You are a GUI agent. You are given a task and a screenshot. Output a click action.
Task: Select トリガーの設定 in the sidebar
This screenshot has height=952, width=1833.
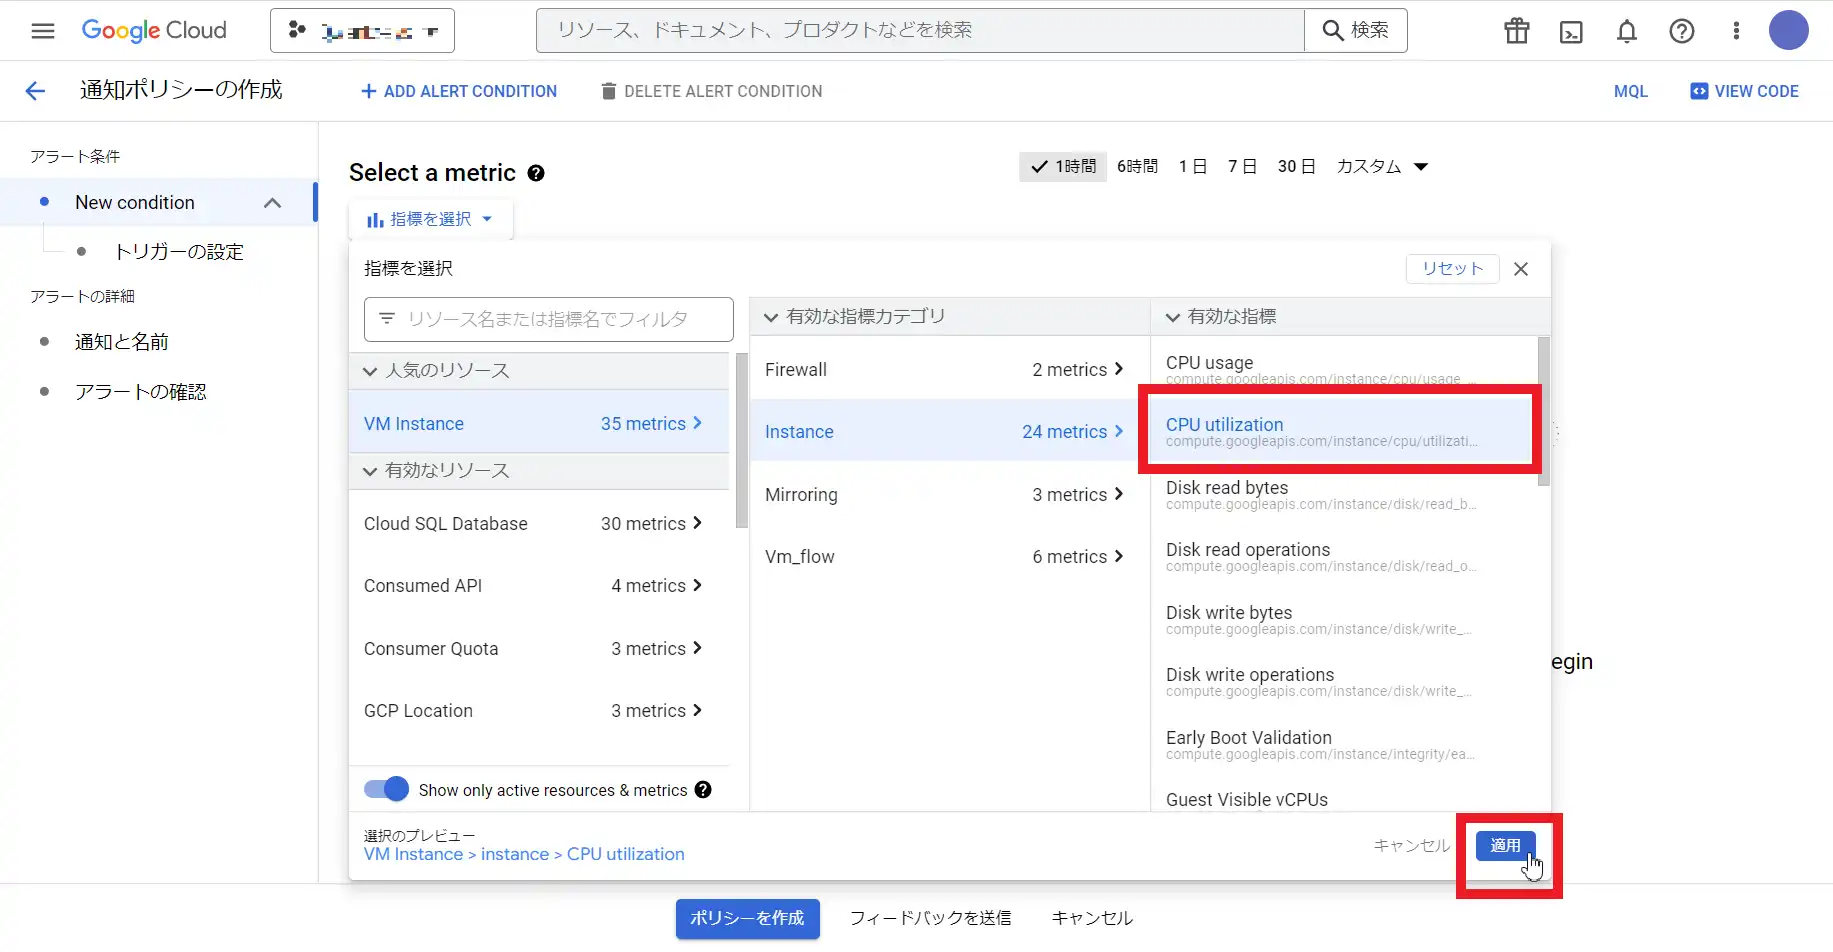[179, 252]
